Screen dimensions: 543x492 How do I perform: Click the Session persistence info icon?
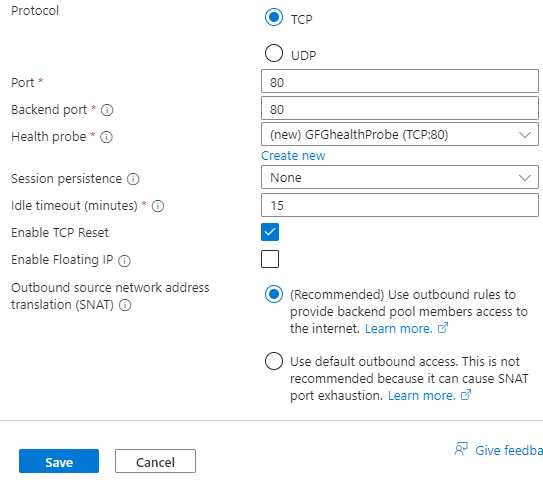click(133, 179)
